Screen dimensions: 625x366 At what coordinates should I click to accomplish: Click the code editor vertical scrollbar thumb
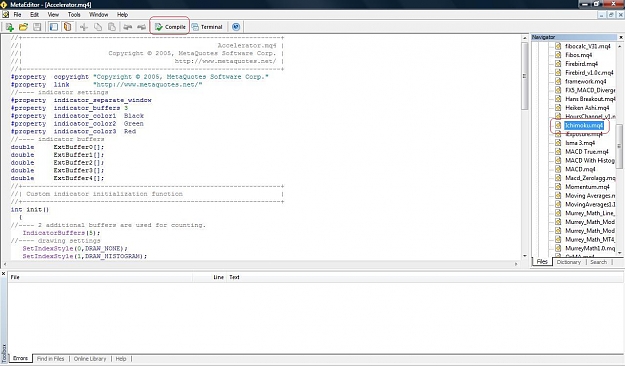(x=525, y=76)
